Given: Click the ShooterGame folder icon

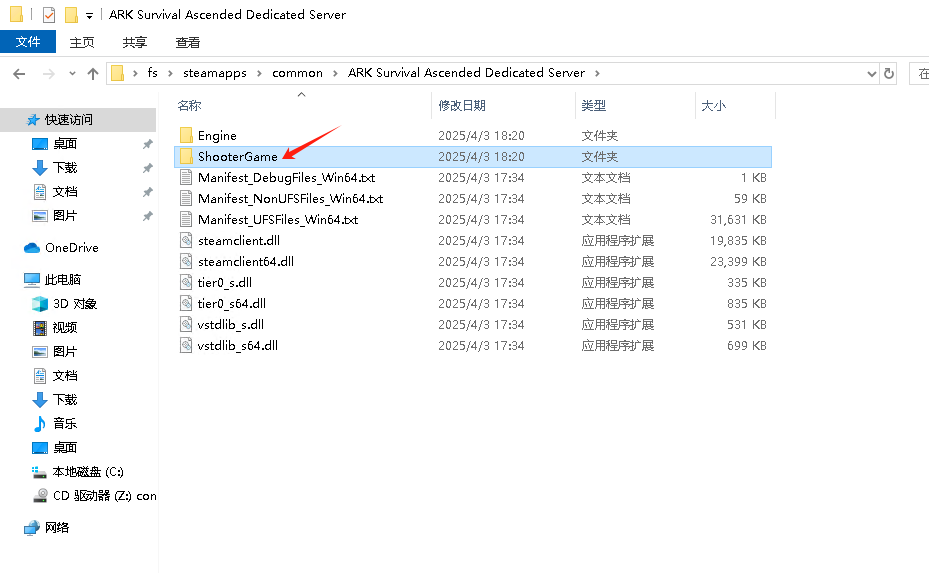Looking at the screenshot, I should click(x=186, y=156).
